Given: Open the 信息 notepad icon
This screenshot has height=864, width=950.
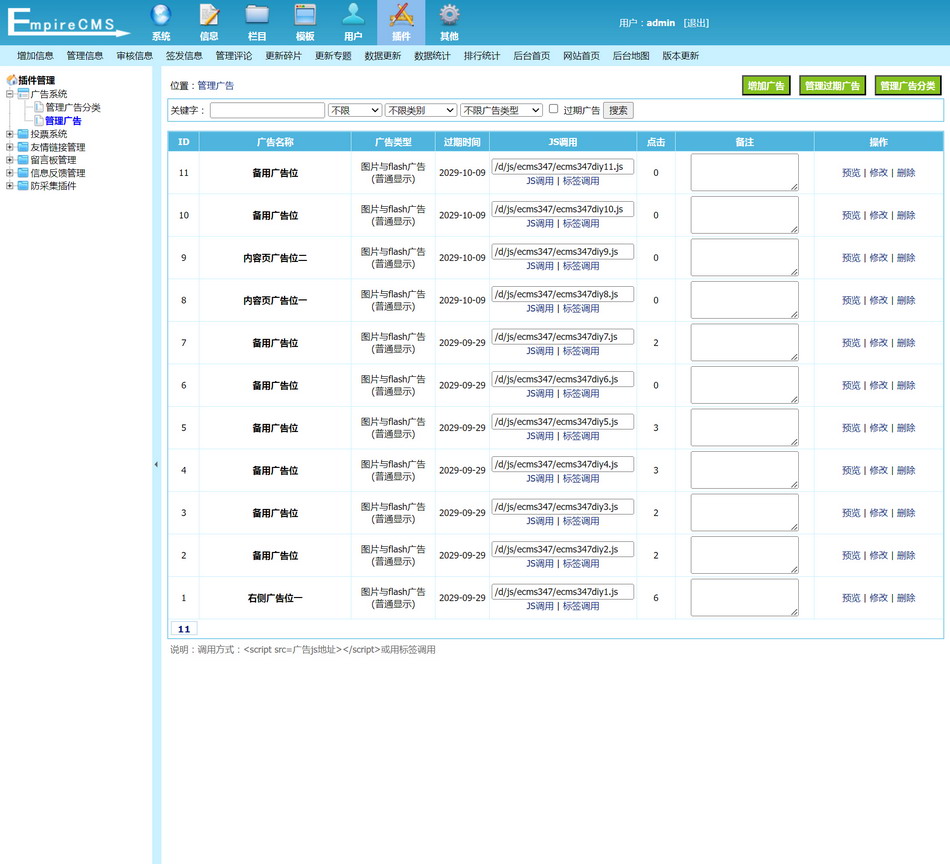Looking at the screenshot, I should tap(209, 15).
